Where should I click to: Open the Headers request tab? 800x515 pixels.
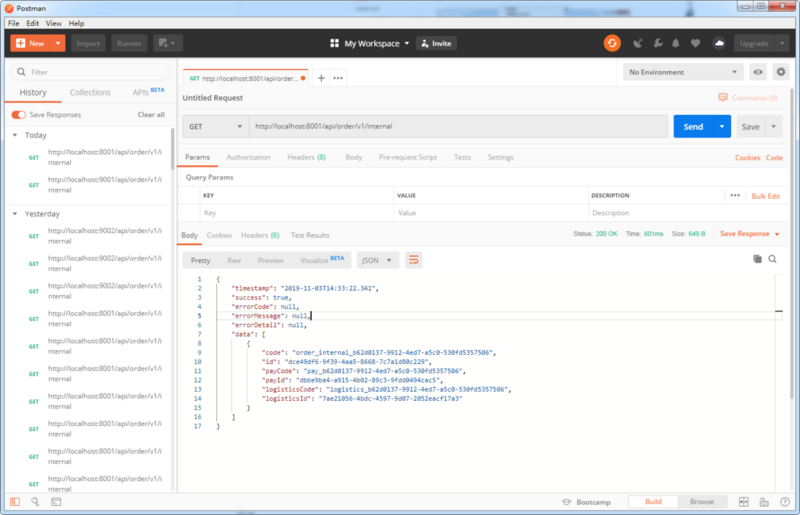tap(306, 157)
